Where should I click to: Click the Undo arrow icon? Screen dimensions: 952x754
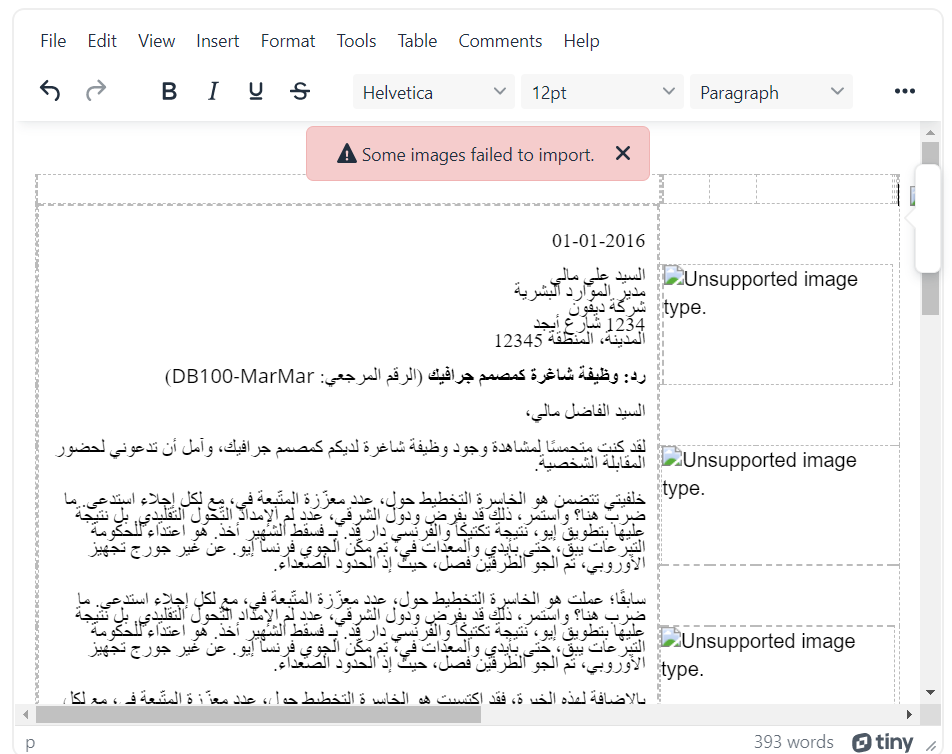[50, 92]
